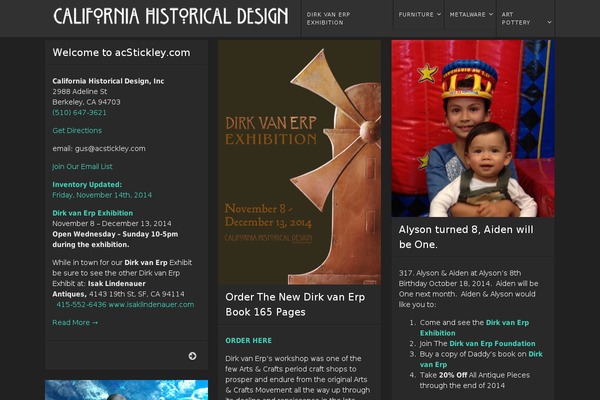Click the blue underwater image thumbnail at bottom left
This screenshot has height=400, width=600.
[x=127, y=390]
